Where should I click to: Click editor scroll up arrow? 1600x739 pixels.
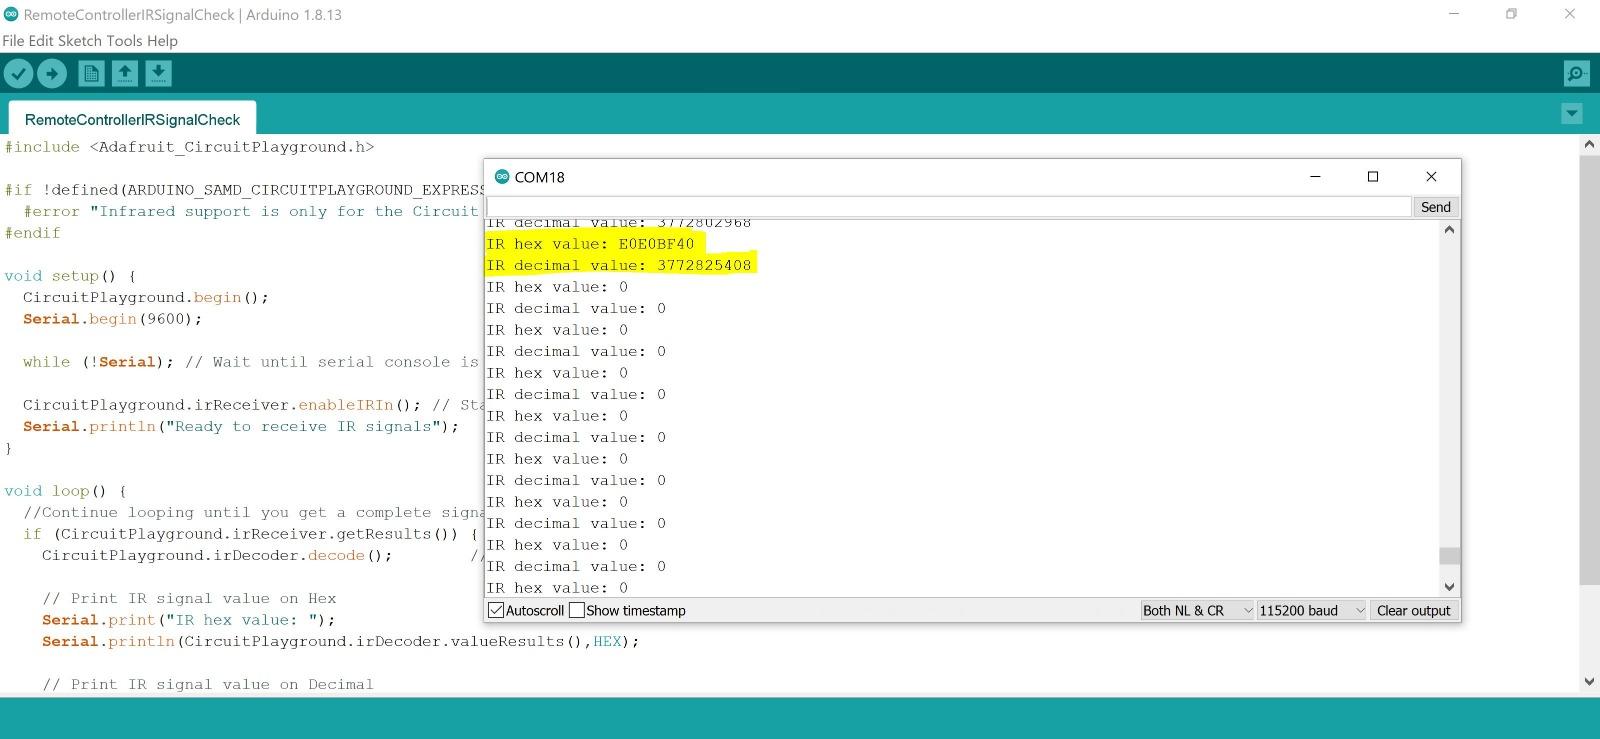[1589, 144]
